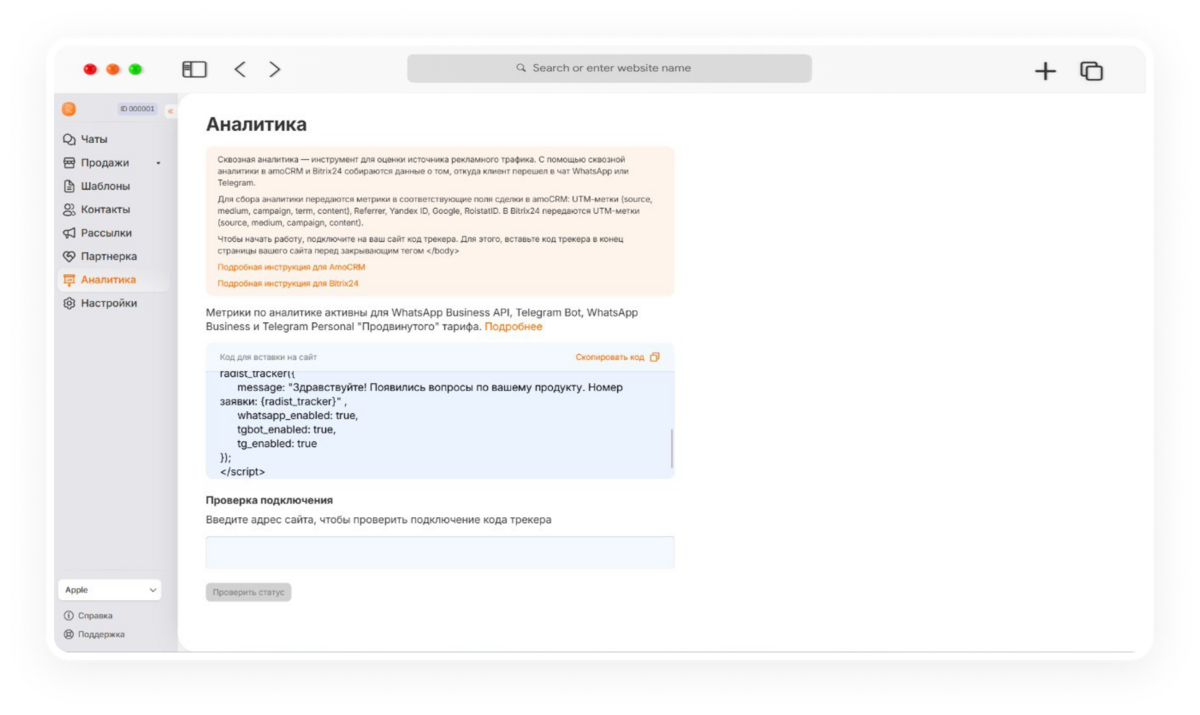The width and height of the screenshot is (1200, 715).
Task: Click the Шаблоны document icon
Action: pyautogui.click(x=69, y=186)
